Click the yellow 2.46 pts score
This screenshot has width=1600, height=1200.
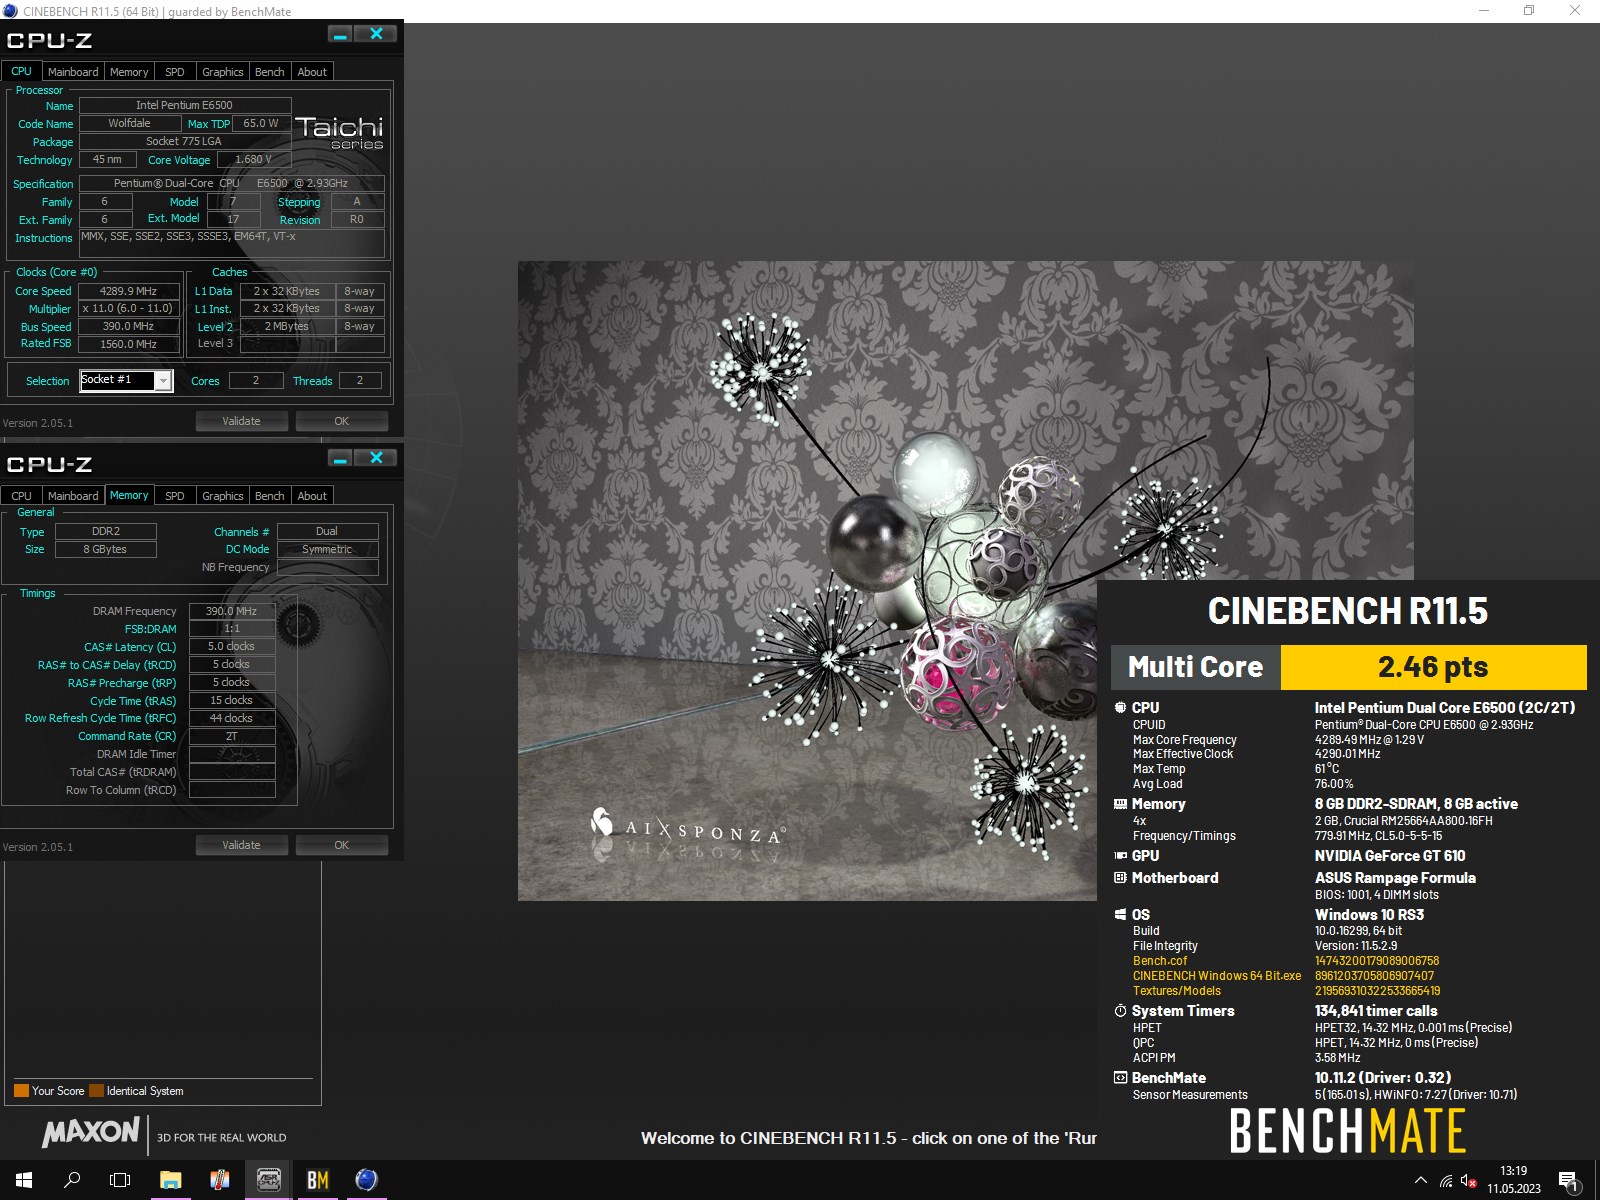tap(1433, 667)
